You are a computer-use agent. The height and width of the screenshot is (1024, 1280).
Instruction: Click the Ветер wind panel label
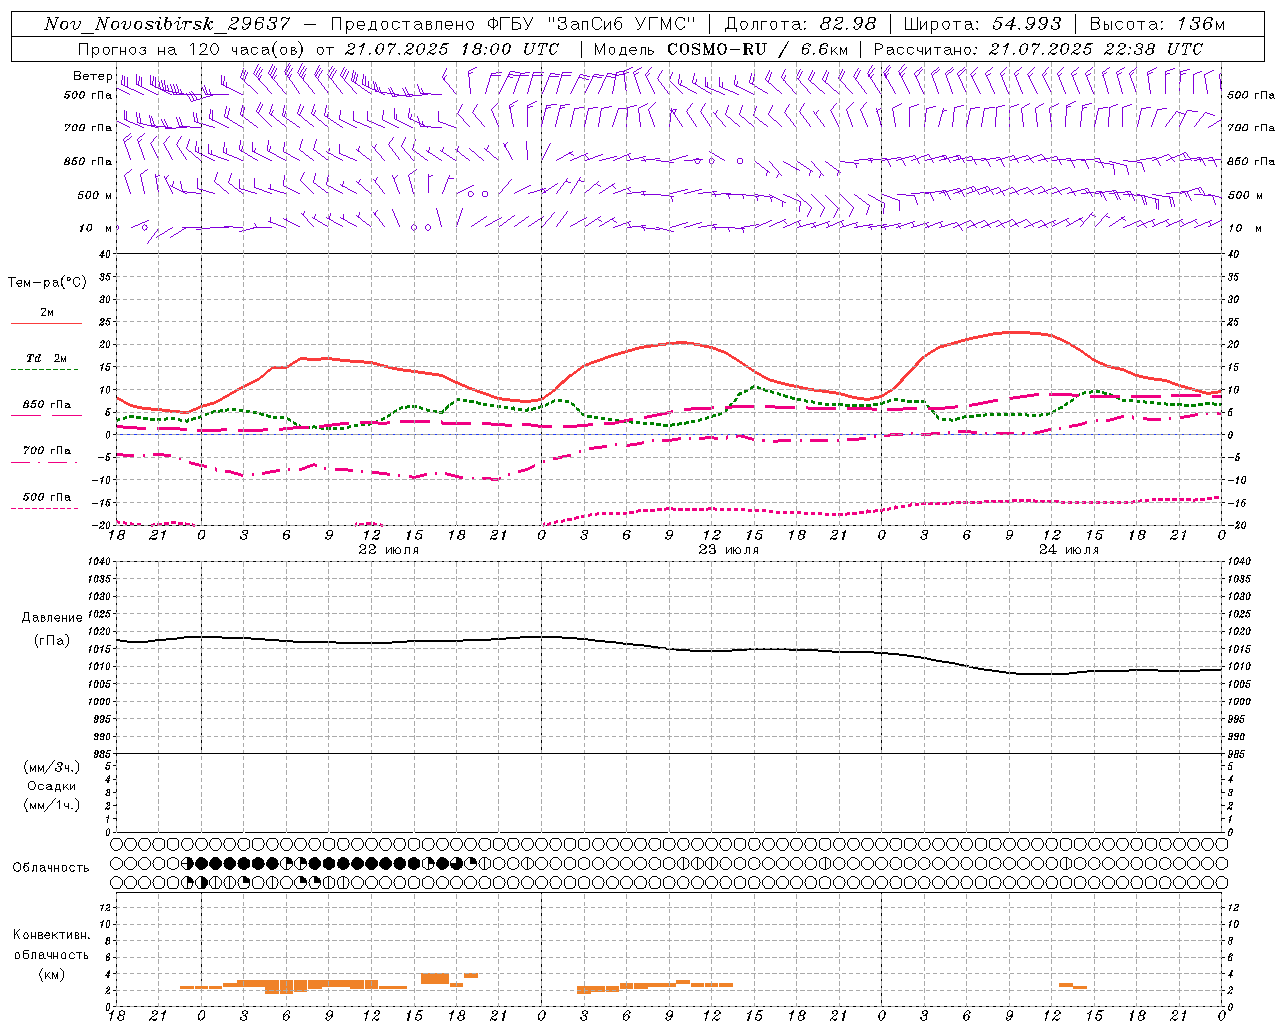[92, 76]
